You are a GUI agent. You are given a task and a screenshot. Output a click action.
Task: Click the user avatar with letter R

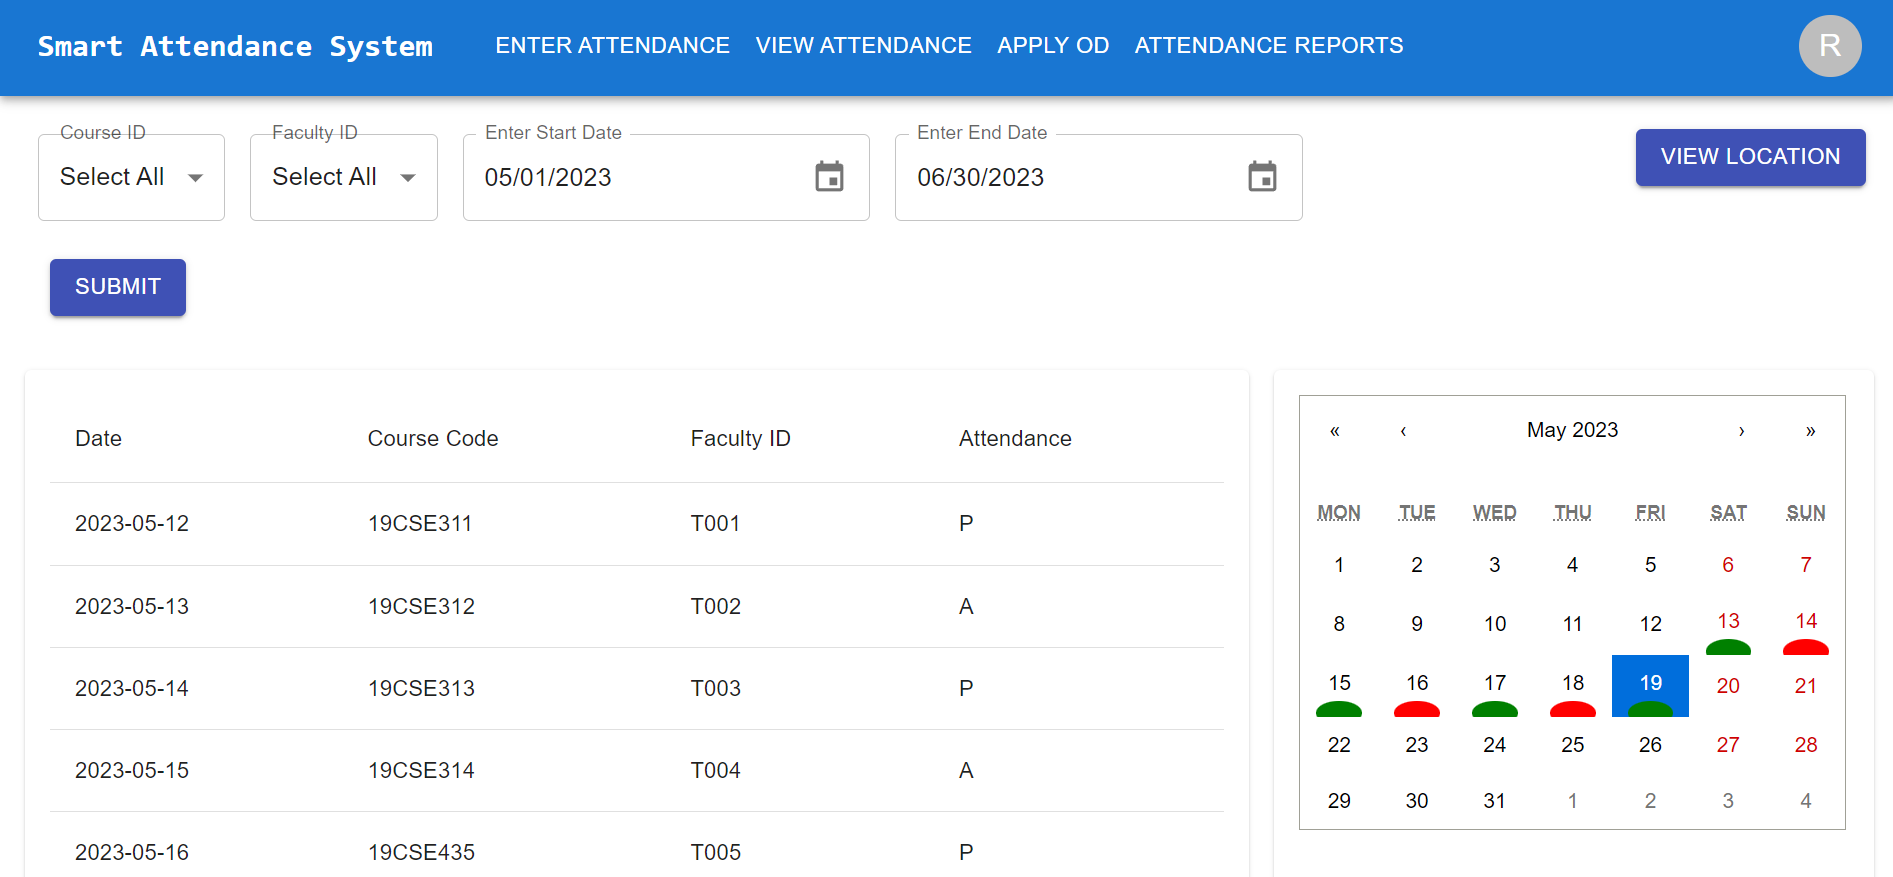tap(1830, 46)
